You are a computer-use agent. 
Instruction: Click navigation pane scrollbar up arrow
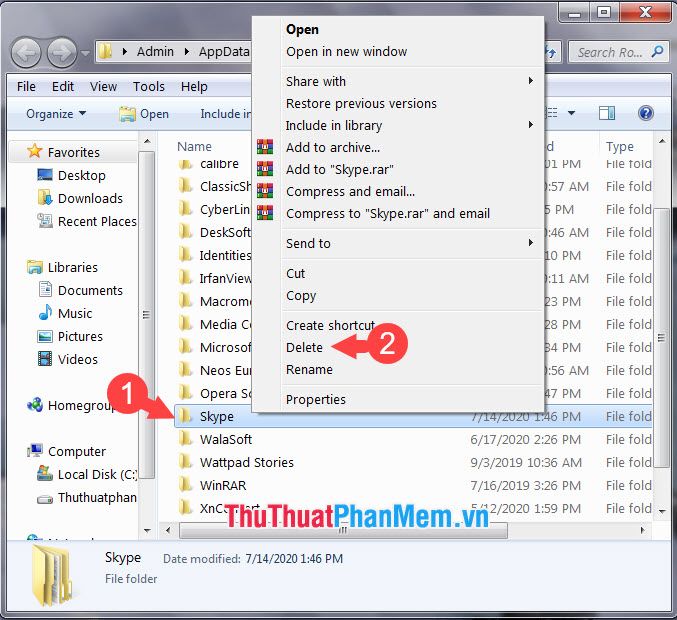(147, 141)
